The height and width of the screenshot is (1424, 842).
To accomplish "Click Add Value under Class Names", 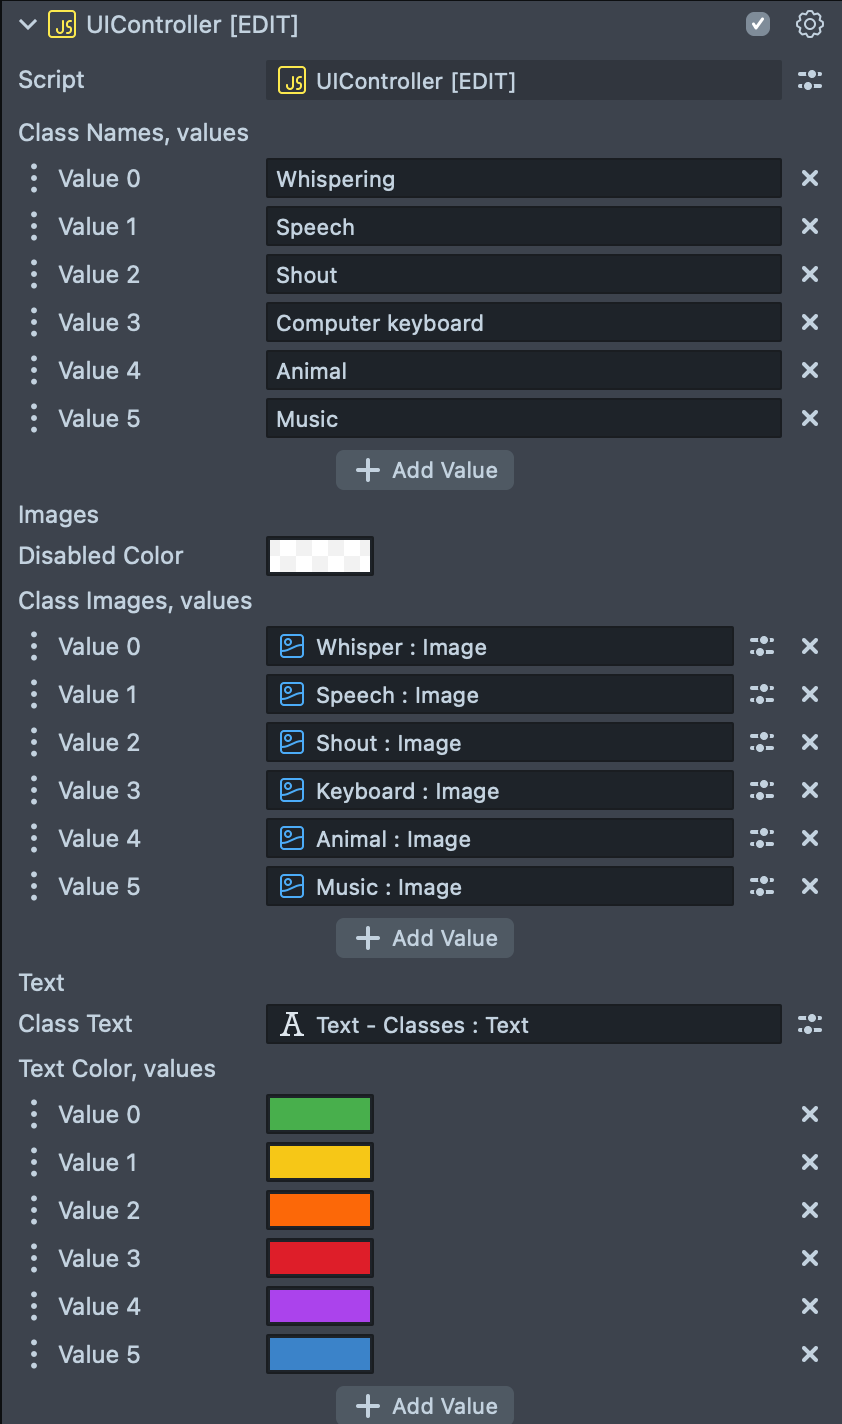I will coord(424,470).
